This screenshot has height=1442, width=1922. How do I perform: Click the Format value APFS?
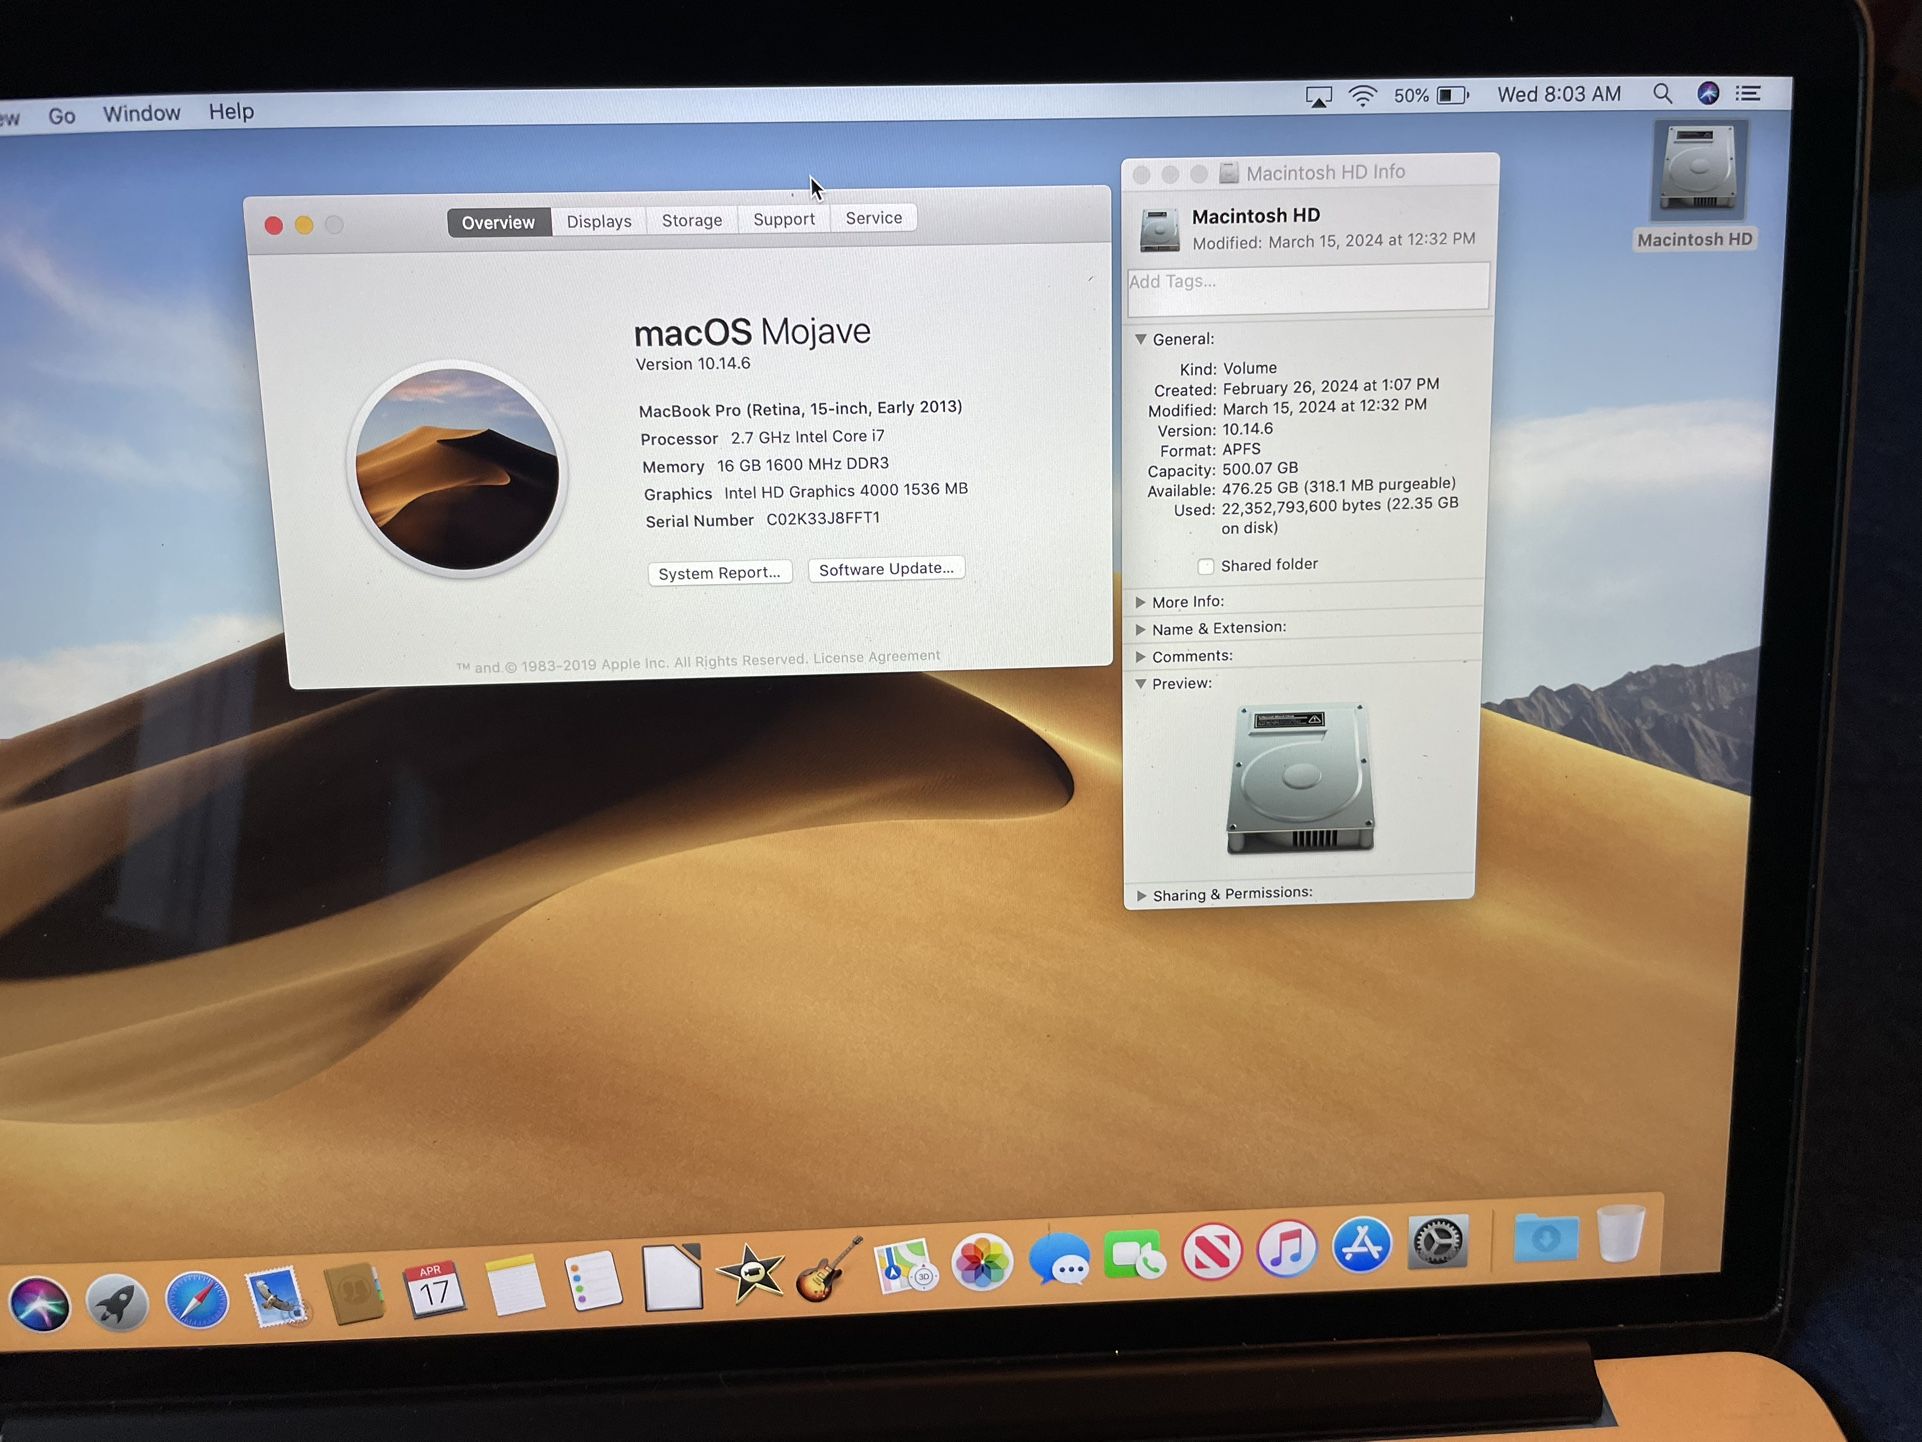coord(1242,449)
